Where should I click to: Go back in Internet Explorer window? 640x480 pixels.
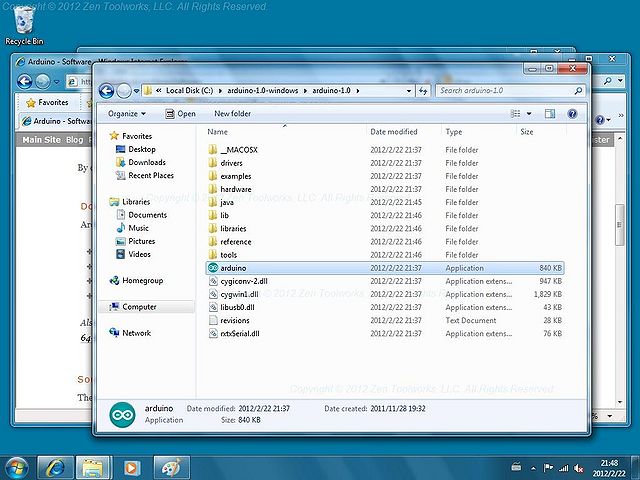pos(25,82)
